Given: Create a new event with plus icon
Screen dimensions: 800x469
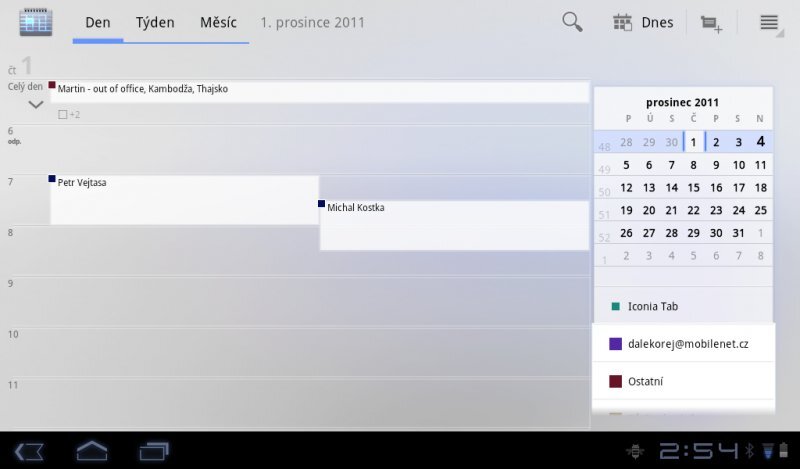Looking at the screenshot, I should (x=711, y=23).
